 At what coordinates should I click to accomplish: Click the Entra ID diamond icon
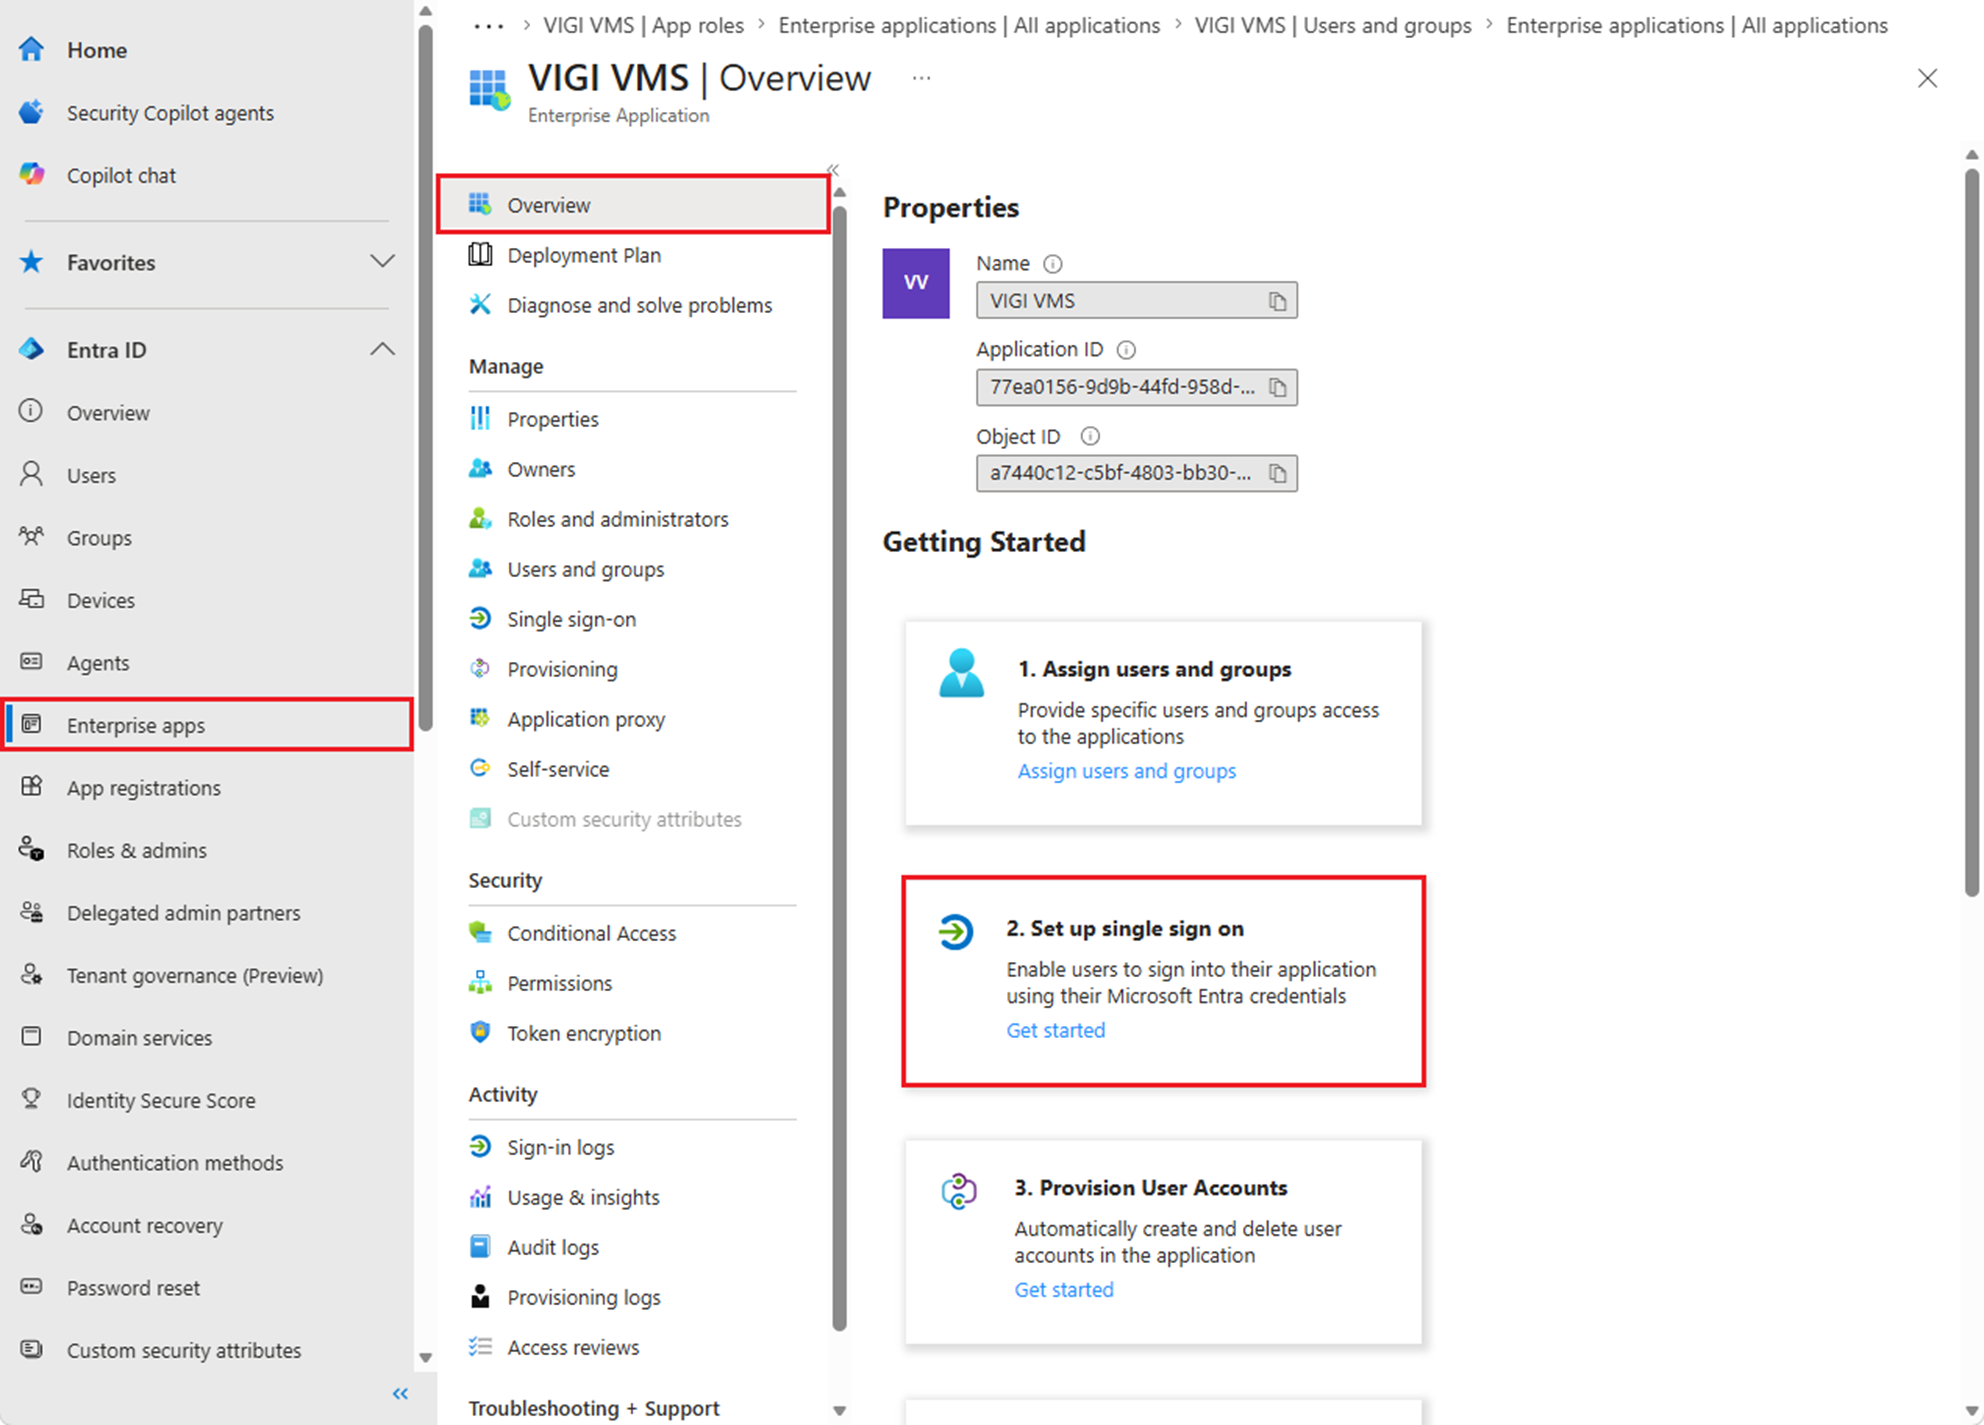pyautogui.click(x=32, y=349)
